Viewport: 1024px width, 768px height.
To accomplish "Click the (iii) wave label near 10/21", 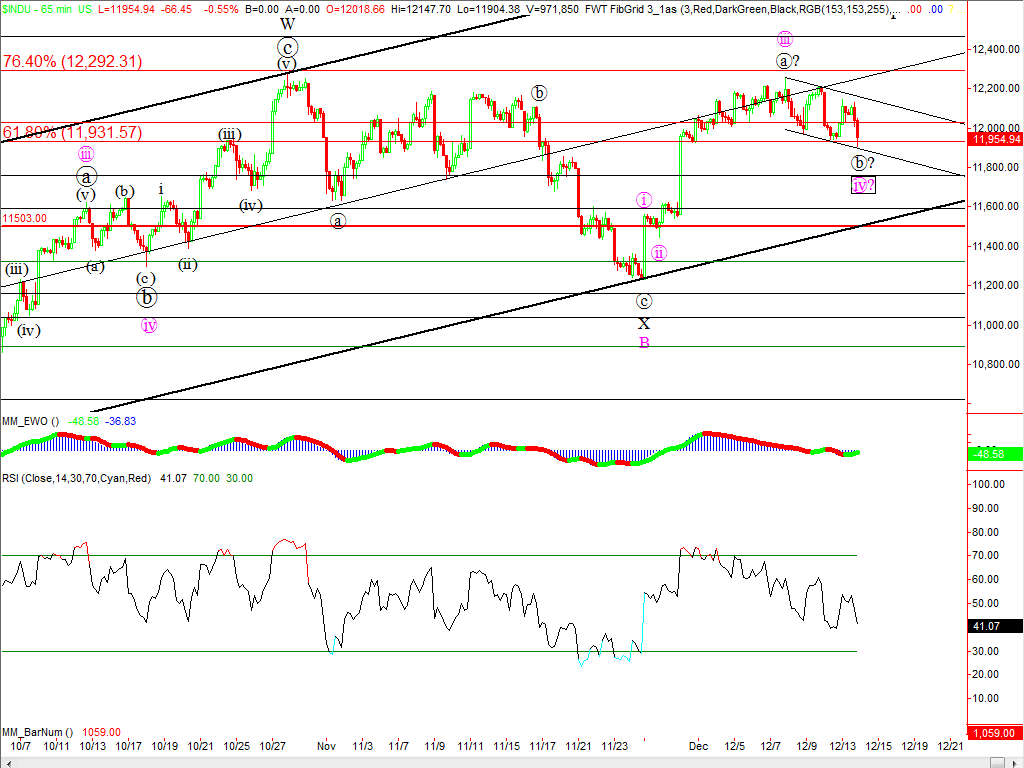I will tap(229, 134).
